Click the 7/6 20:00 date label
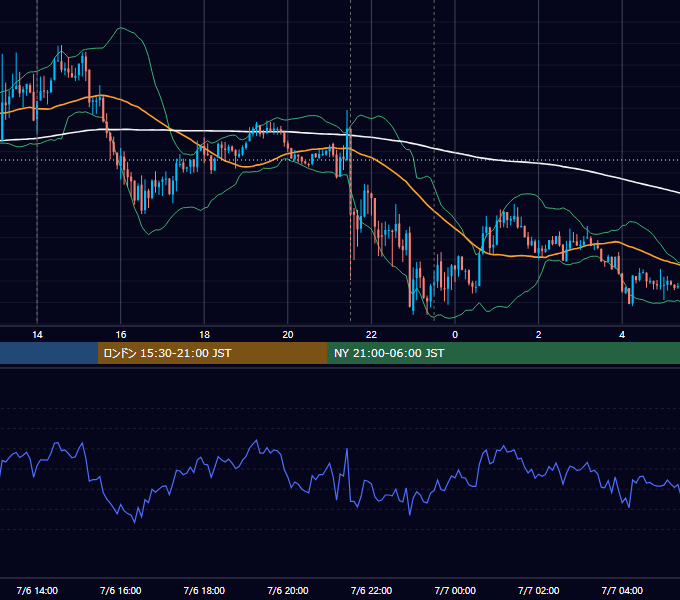The height and width of the screenshot is (600, 680). pyautogui.click(x=288, y=590)
